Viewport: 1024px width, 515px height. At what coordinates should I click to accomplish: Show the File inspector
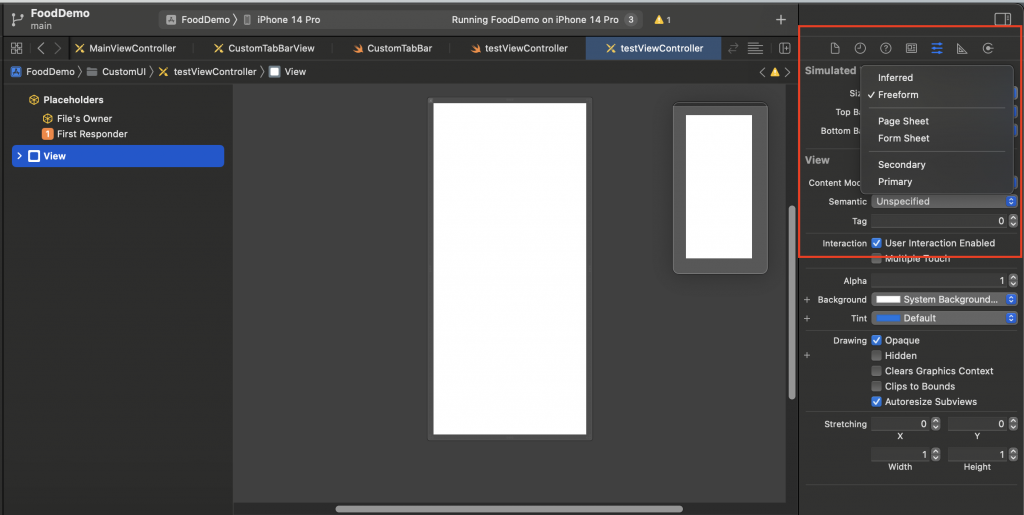(x=835, y=48)
